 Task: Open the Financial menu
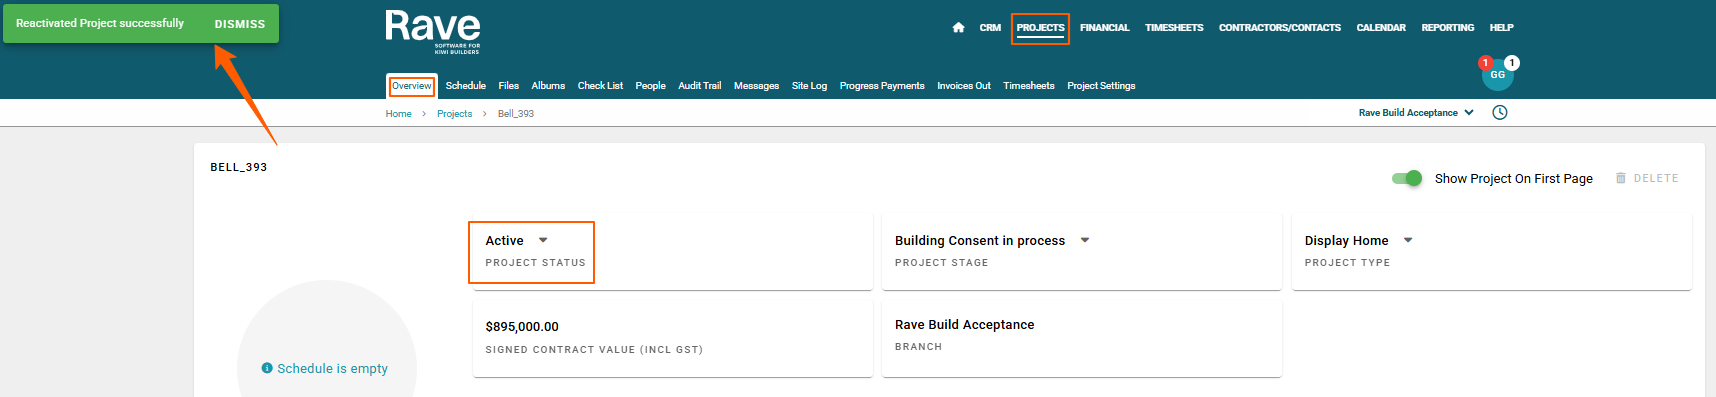1104,28
